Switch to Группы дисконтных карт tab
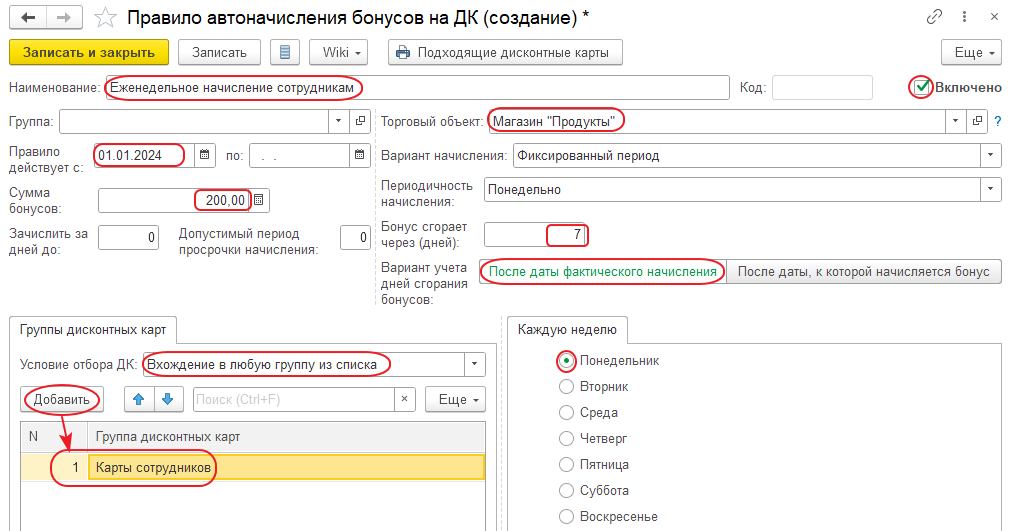 [x=94, y=328]
